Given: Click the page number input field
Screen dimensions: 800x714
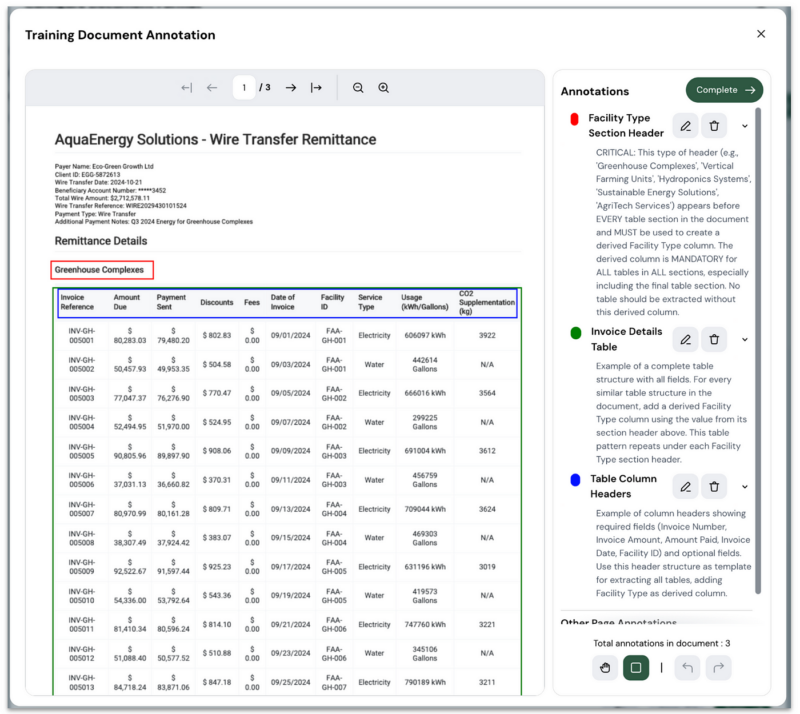Looking at the screenshot, I should pyautogui.click(x=244, y=88).
